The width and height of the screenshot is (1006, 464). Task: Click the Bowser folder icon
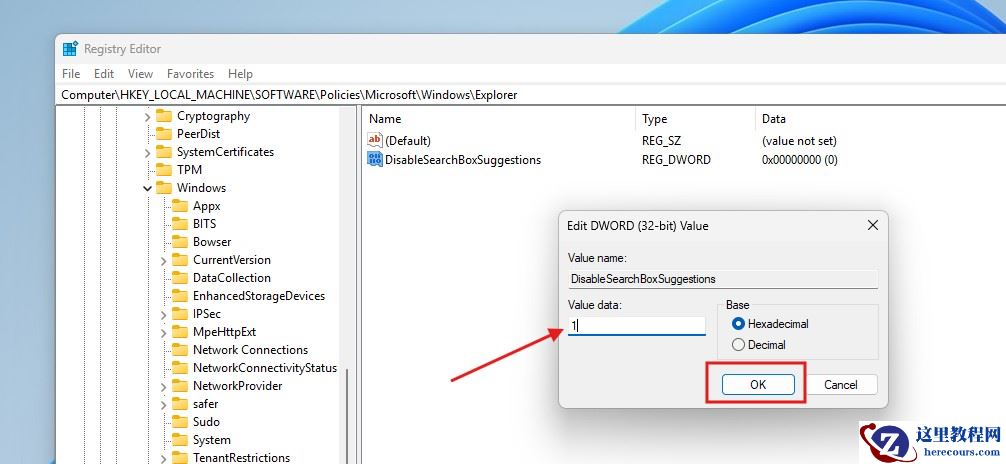tap(180, 242)
